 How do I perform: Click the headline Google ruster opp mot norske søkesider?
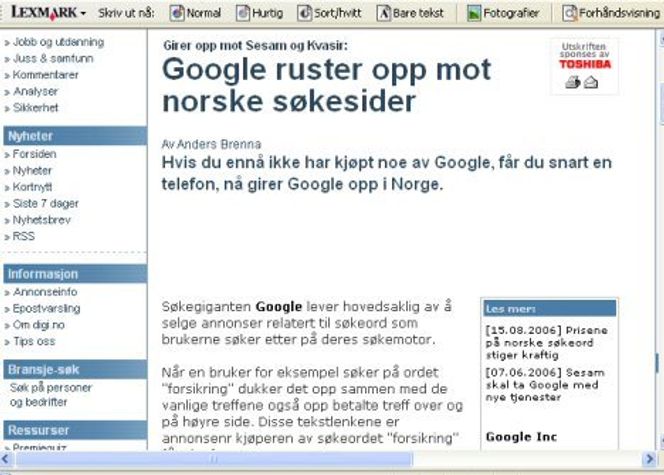pyautogui.click(x=326, y=85)
